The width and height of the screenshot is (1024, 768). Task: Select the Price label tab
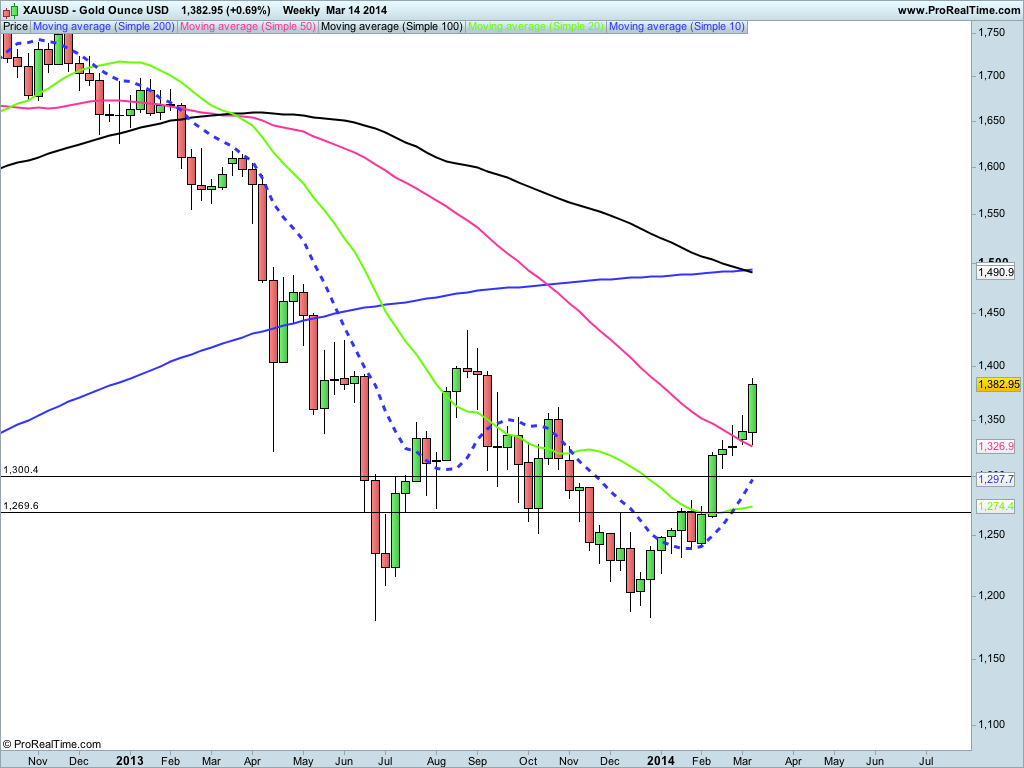click(16, 27)
